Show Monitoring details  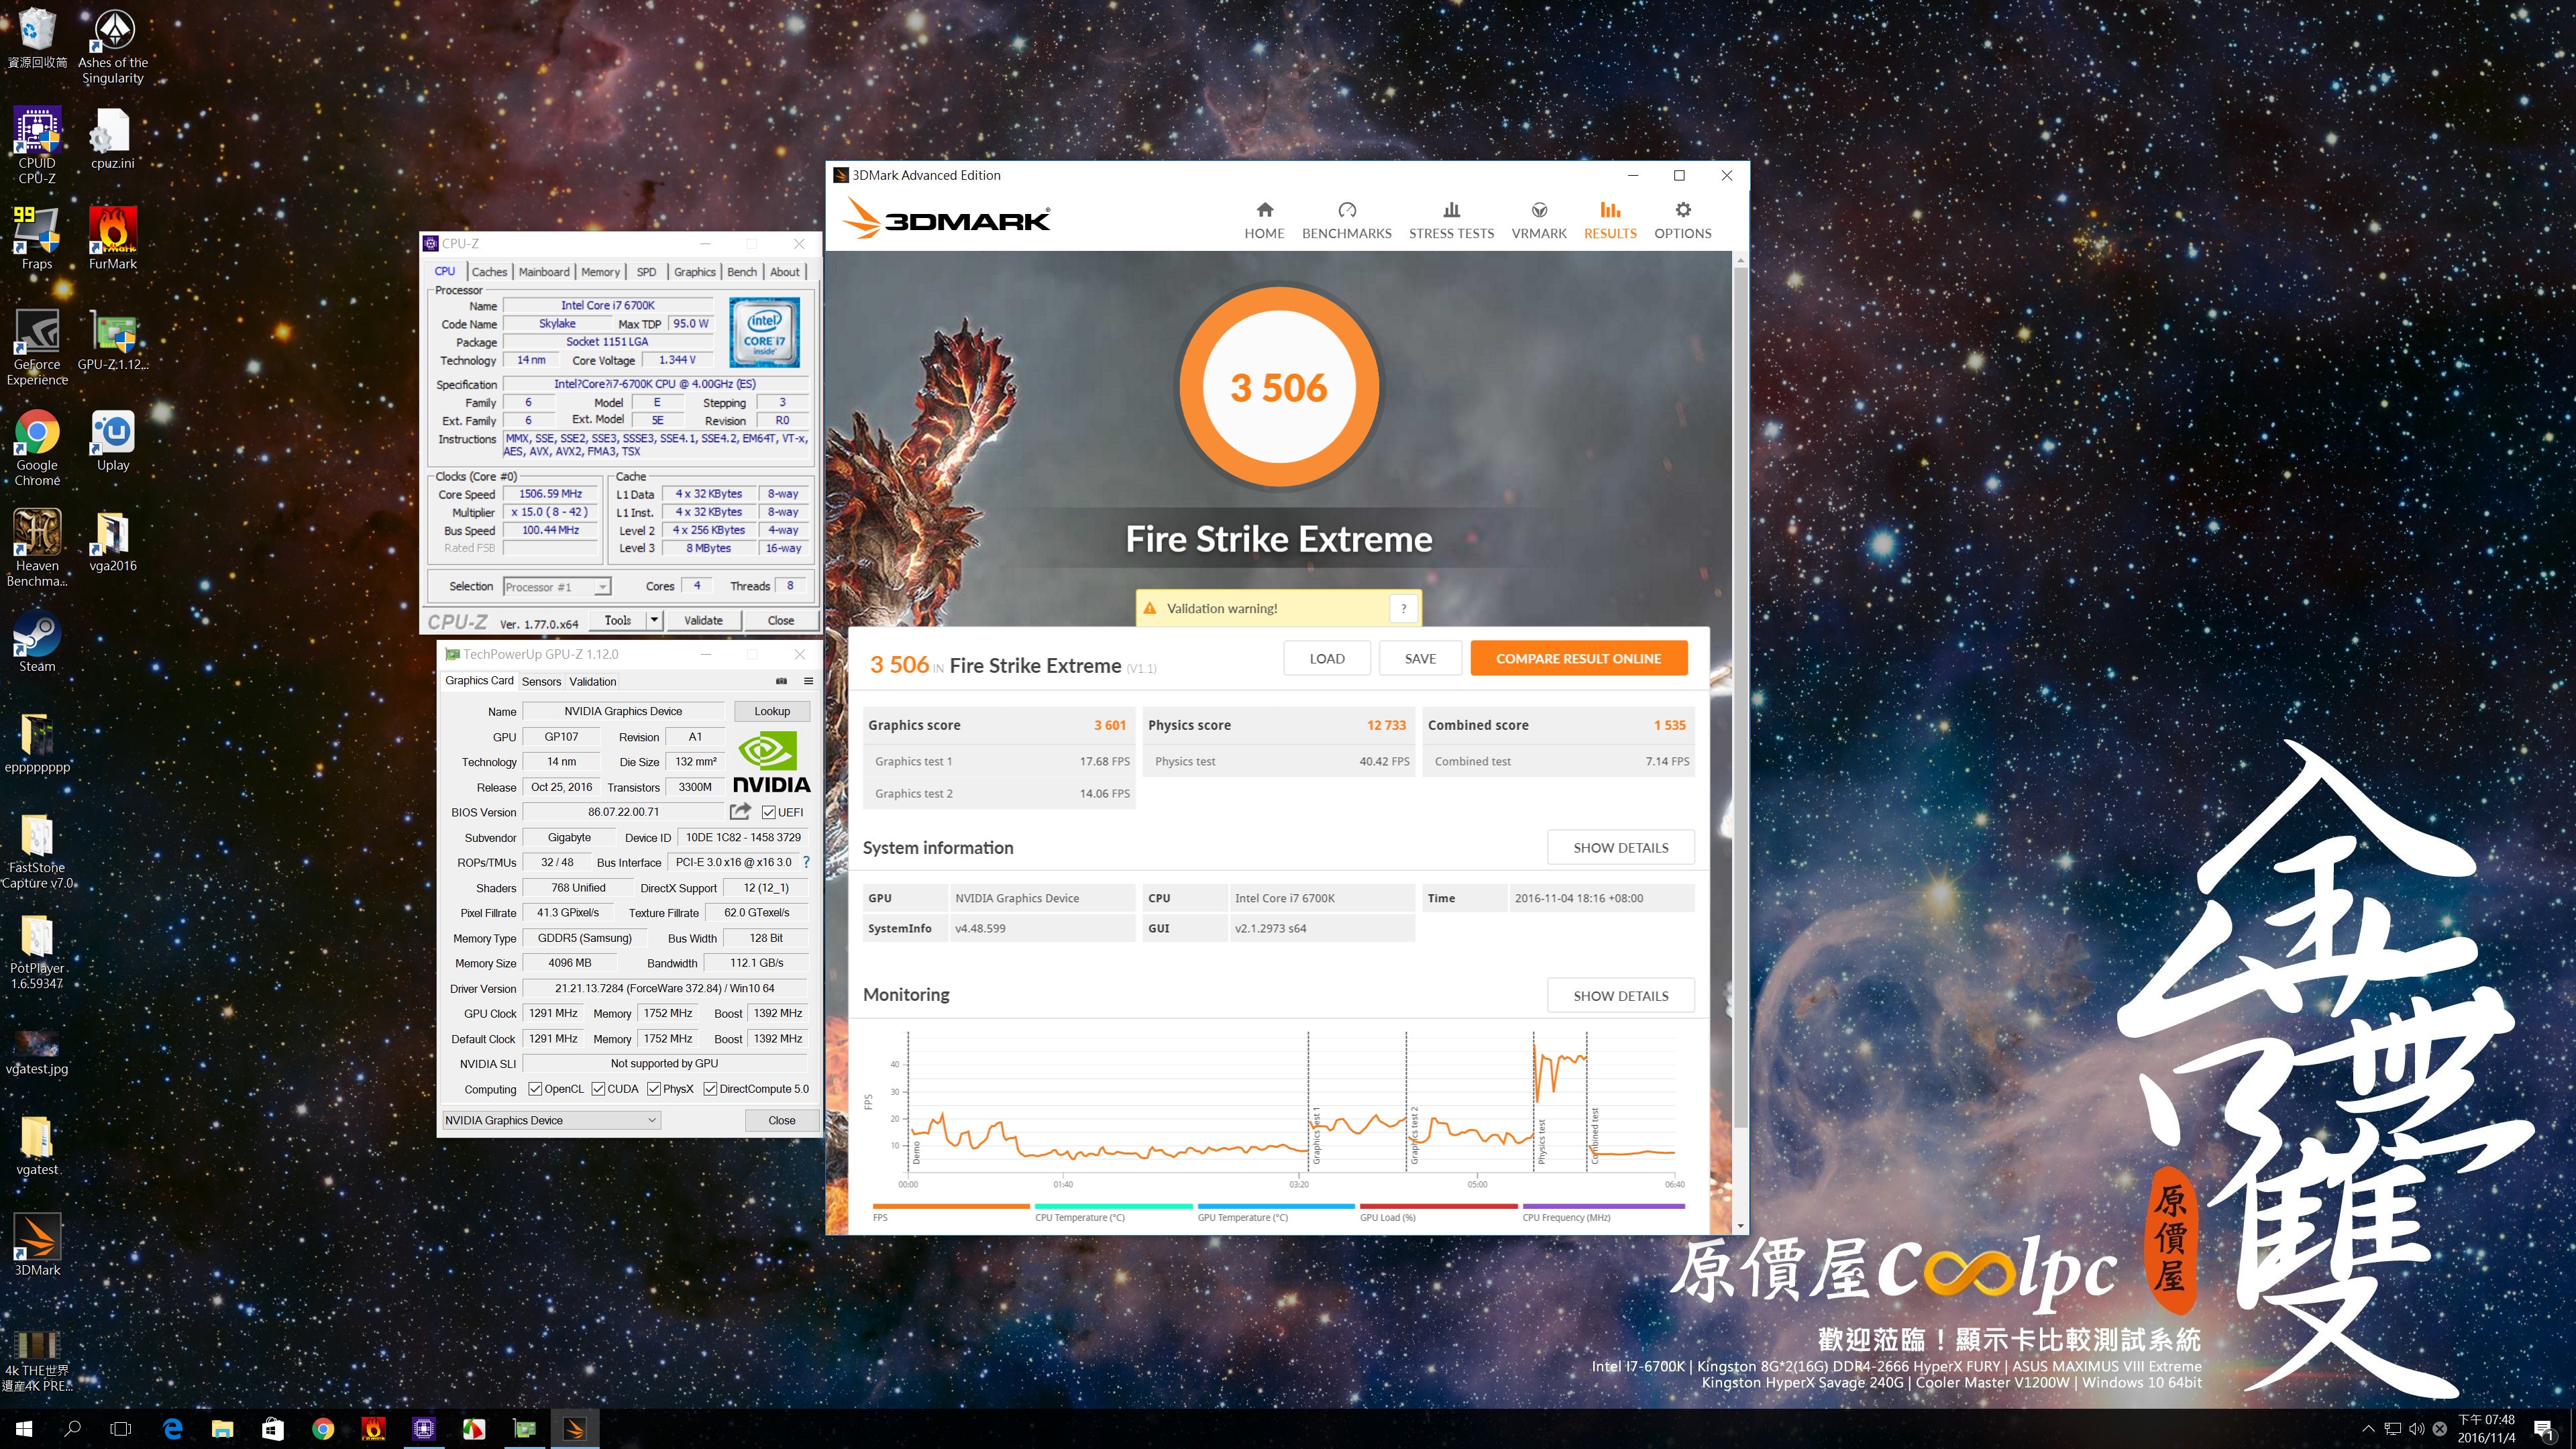coord(1620,995)
